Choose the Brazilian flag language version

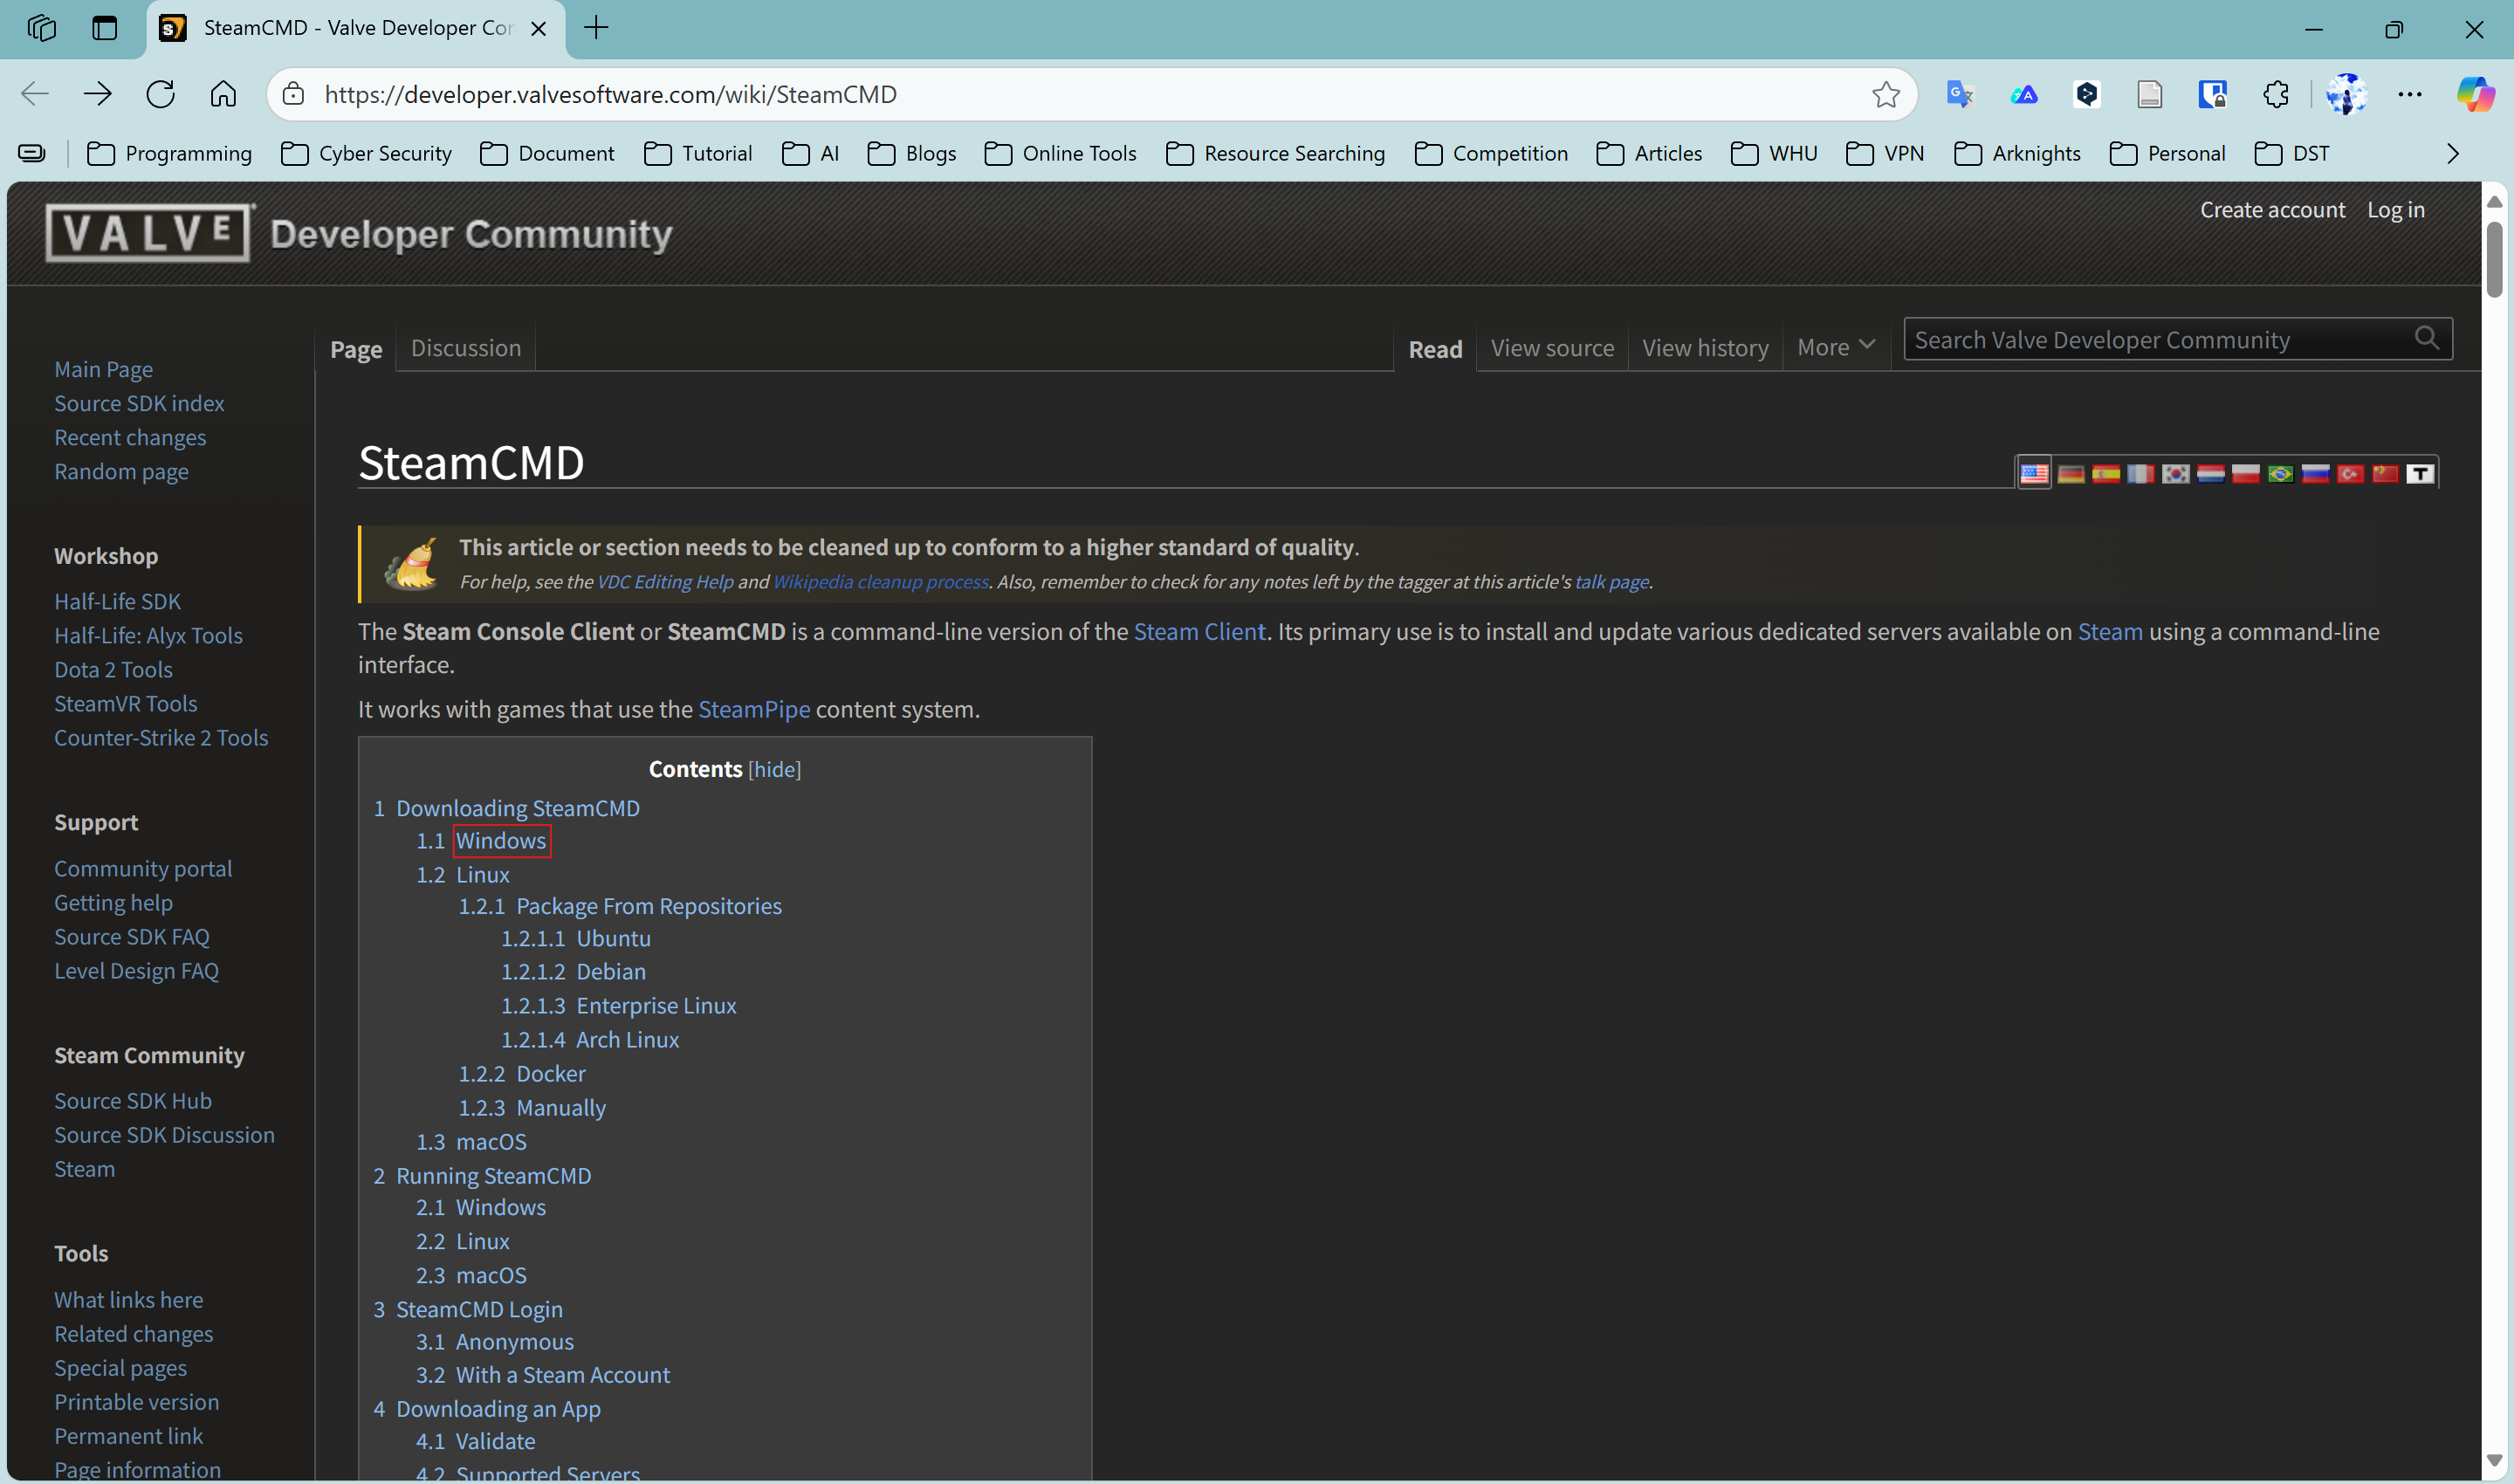click(x=2280, y=474)
